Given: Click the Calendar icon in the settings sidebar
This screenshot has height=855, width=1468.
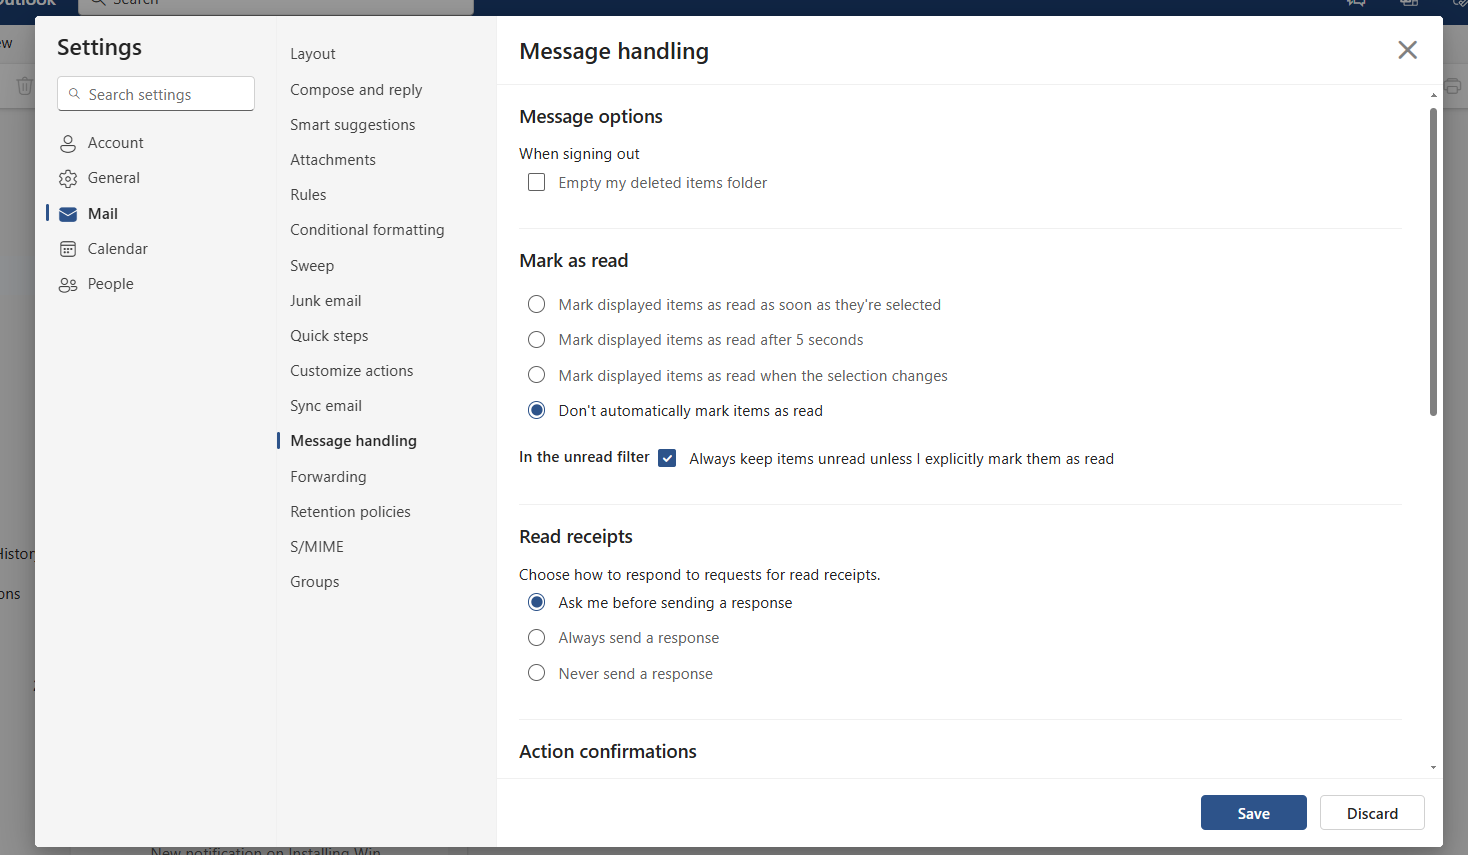Looking at the screenshot, I should 68,249.
